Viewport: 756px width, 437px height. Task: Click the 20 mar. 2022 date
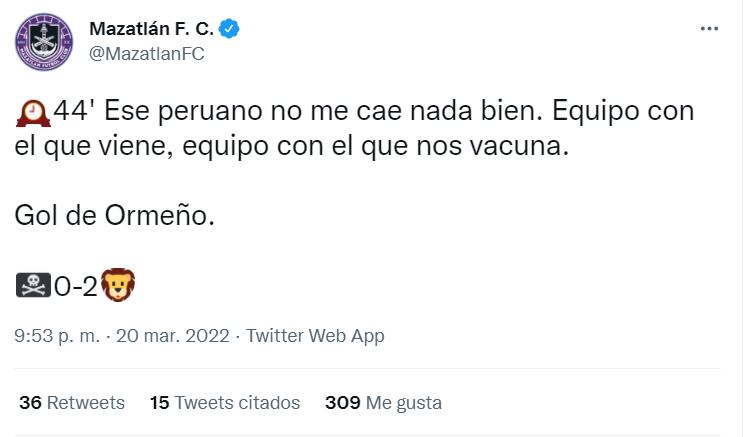pos(172,336)
